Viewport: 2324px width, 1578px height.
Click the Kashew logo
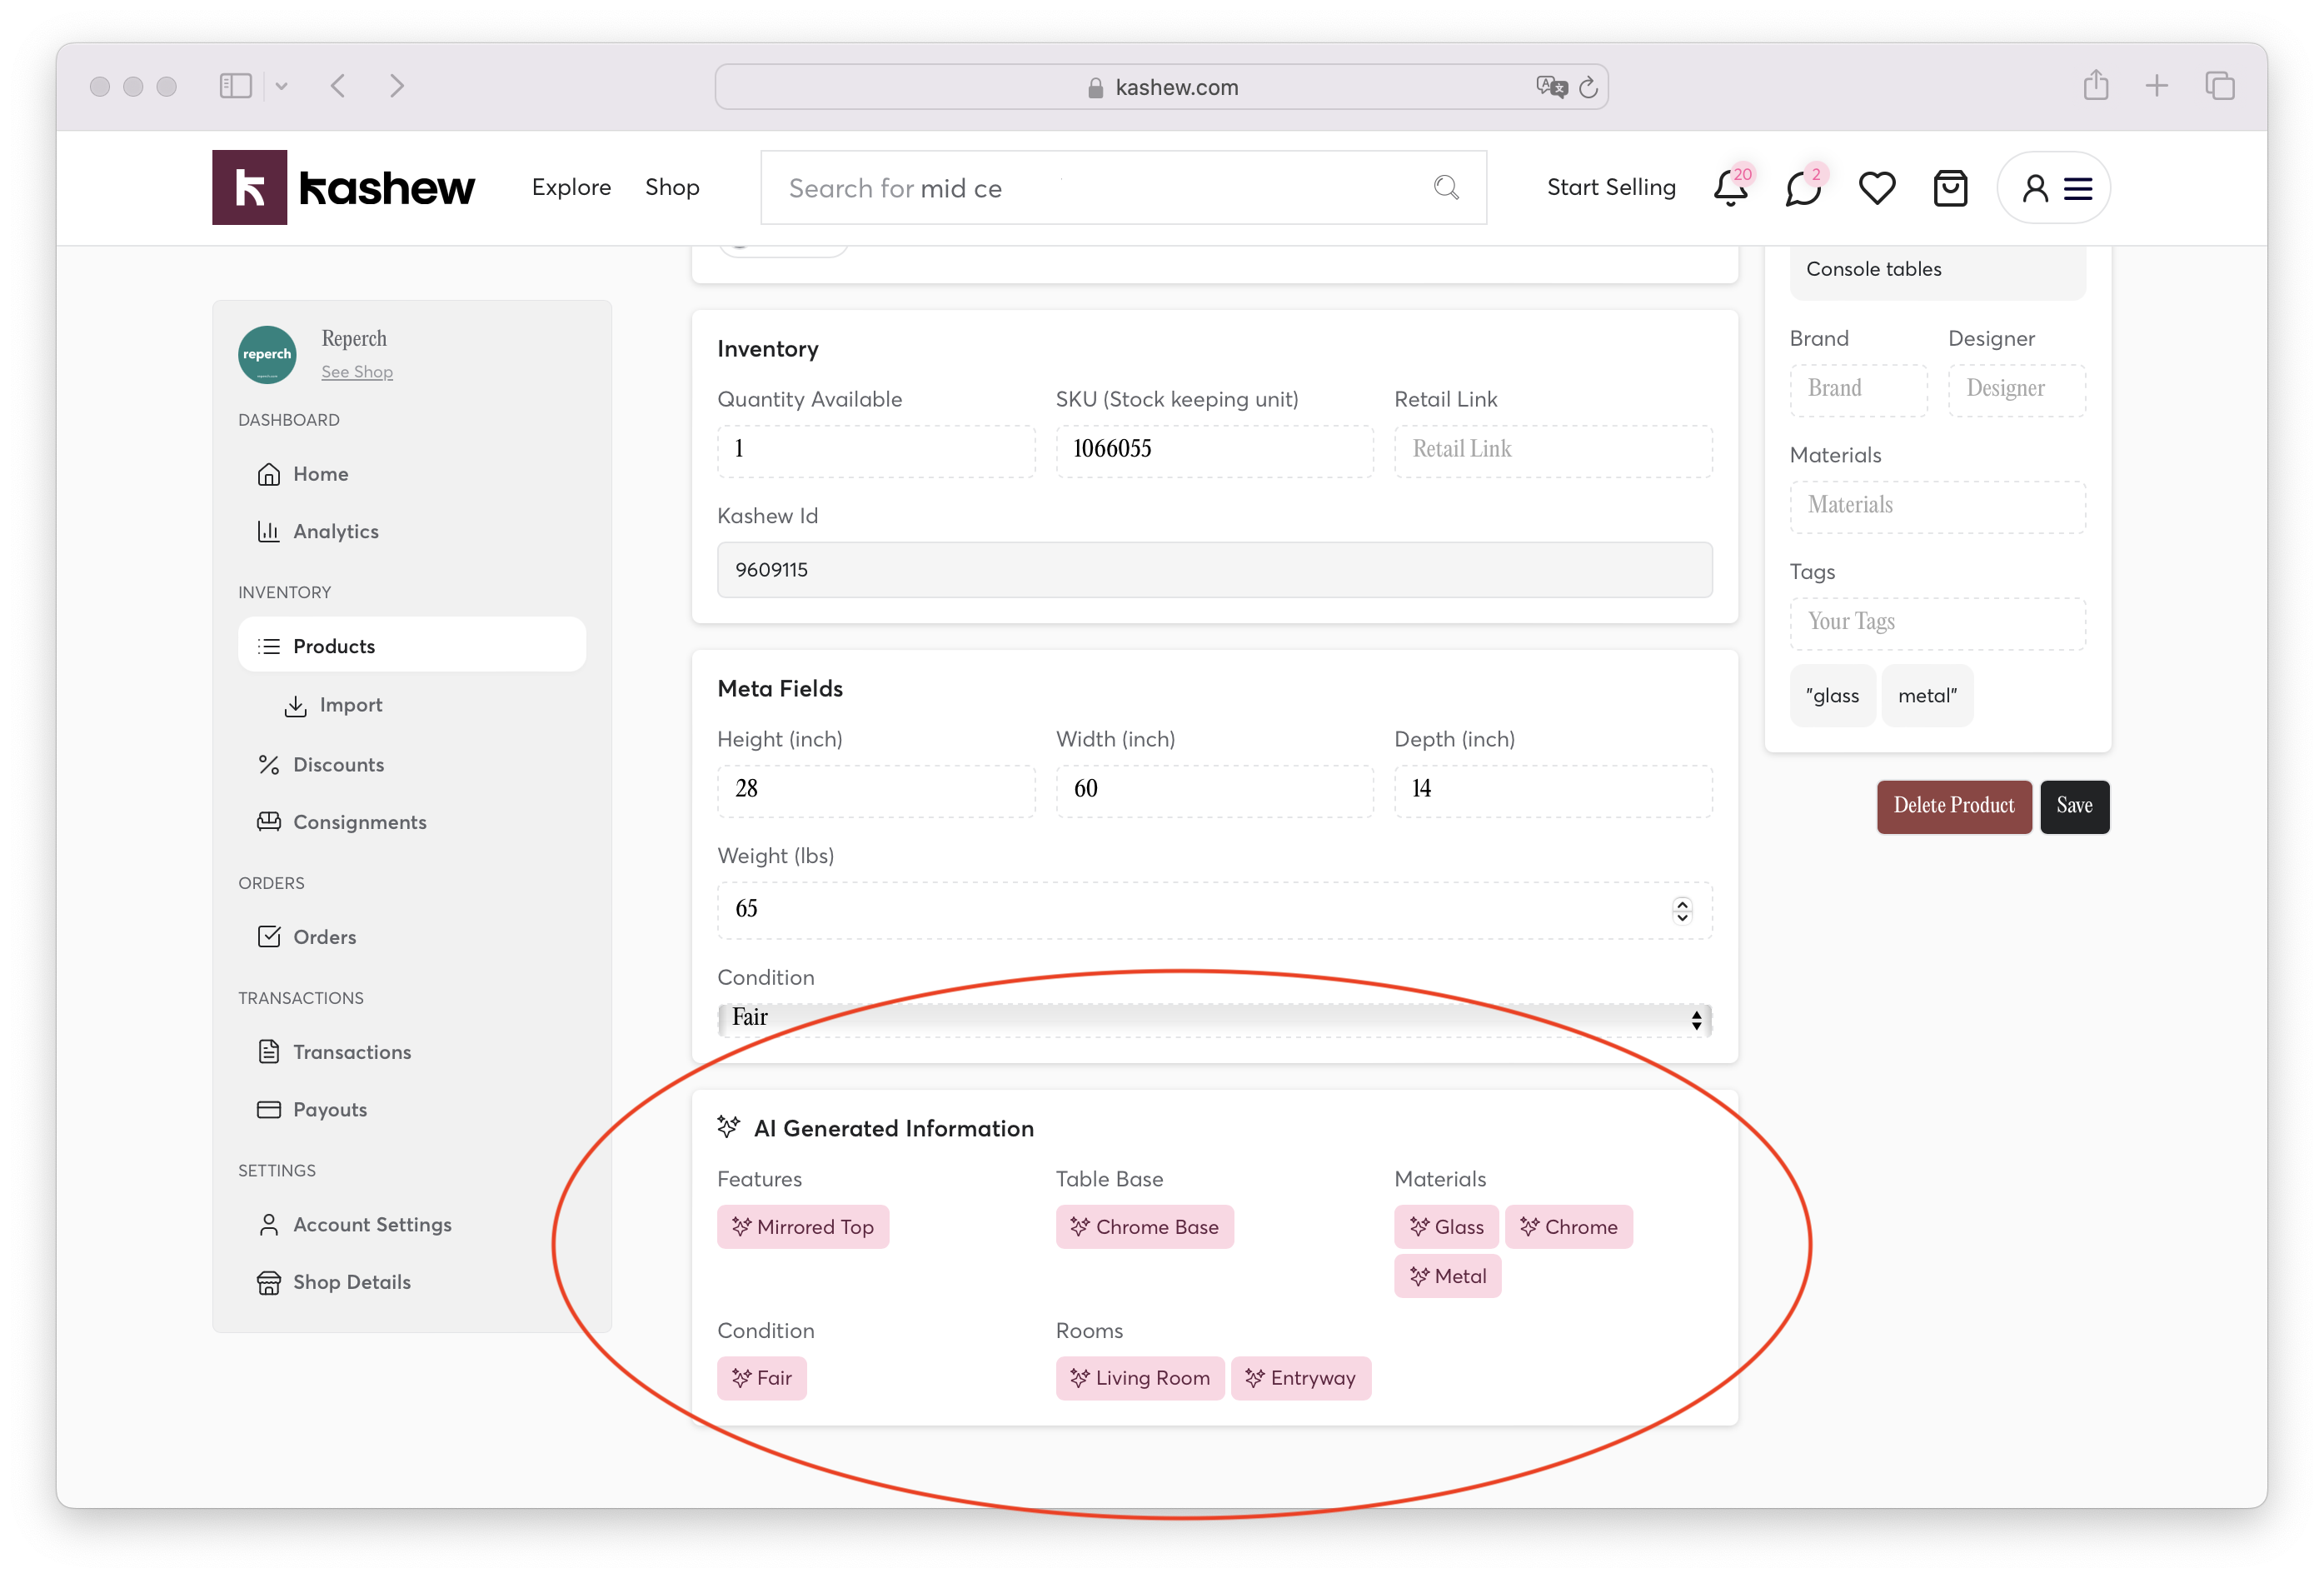point(343,188)
